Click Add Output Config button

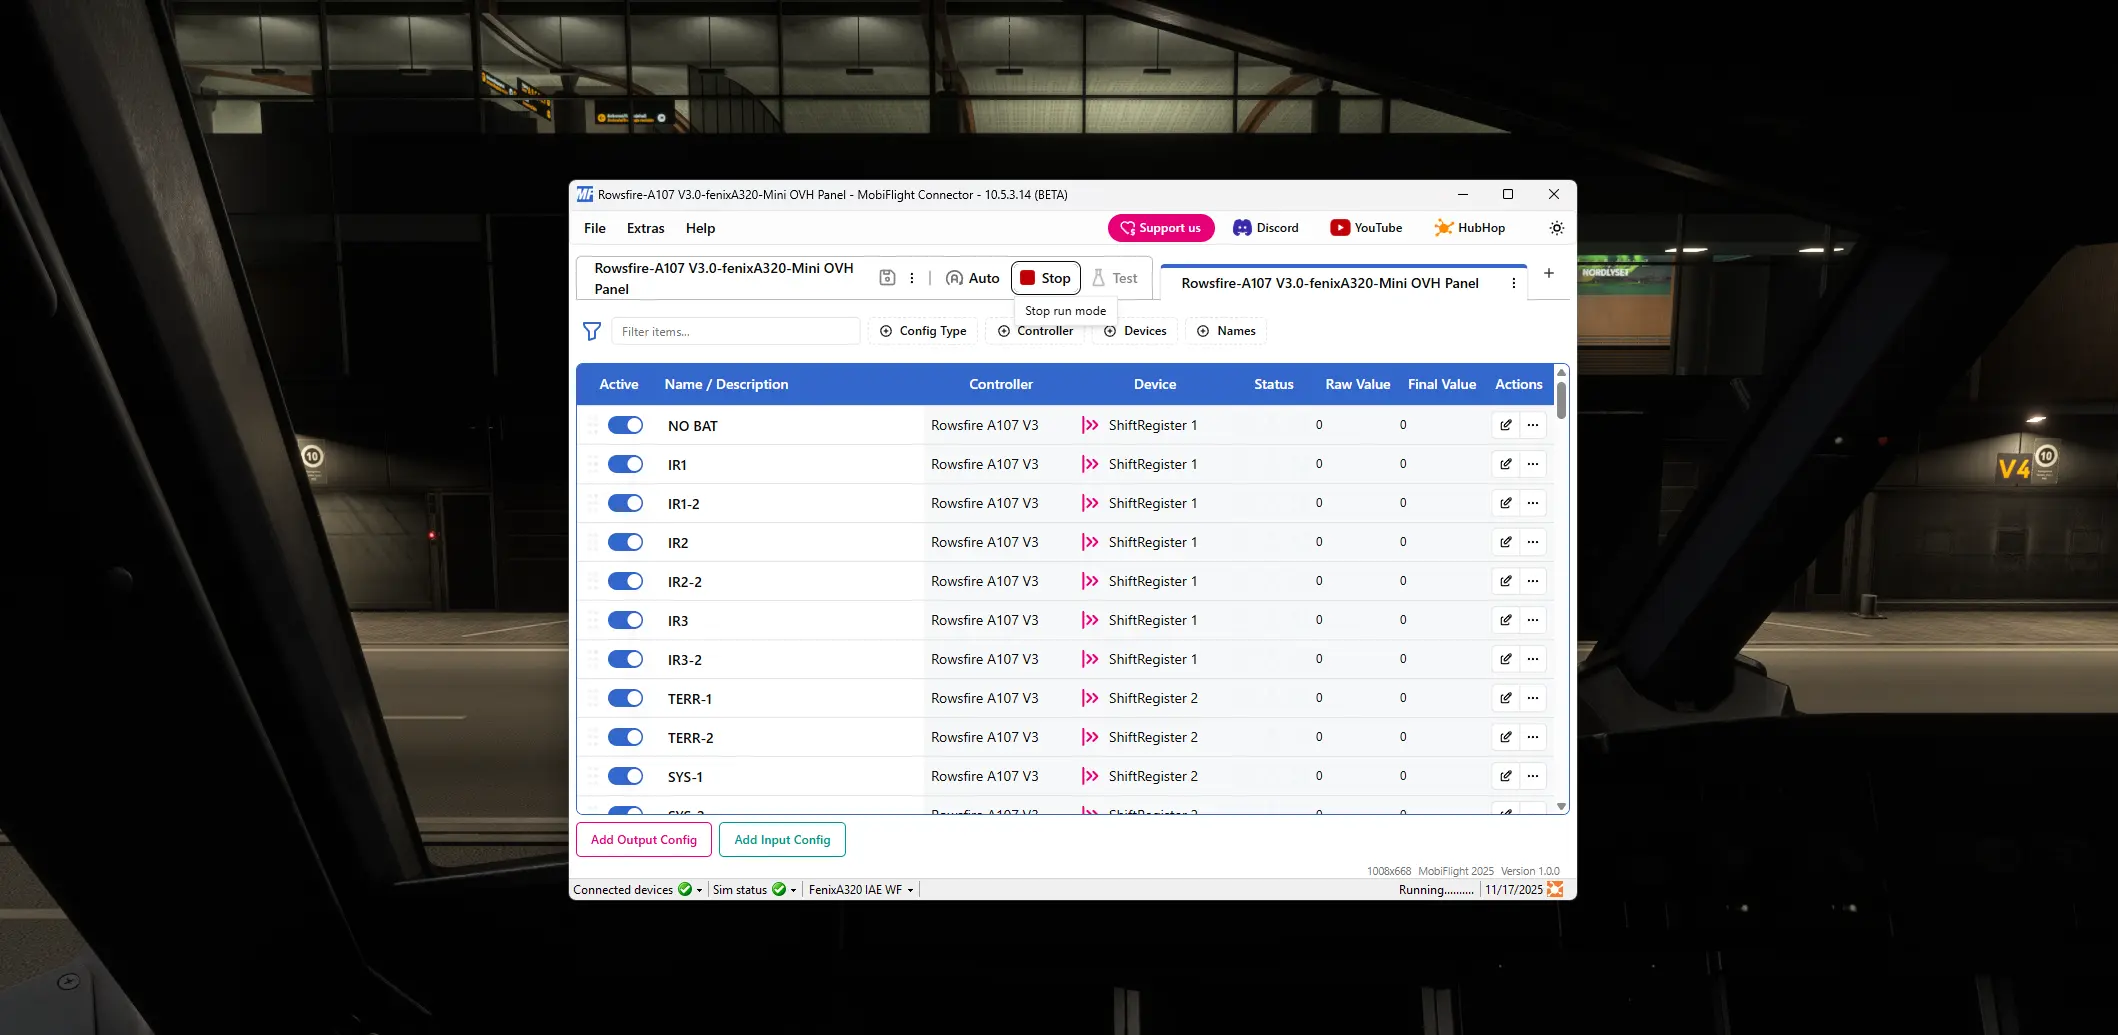pyautogui.click(x=643, y=840)
